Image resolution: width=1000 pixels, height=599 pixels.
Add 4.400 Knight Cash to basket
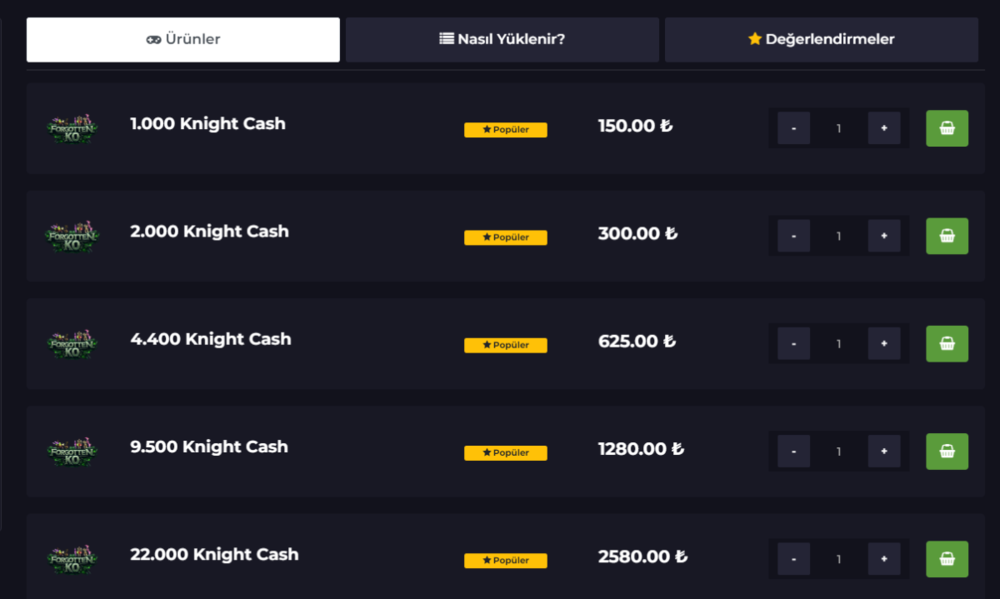[947, 344]
